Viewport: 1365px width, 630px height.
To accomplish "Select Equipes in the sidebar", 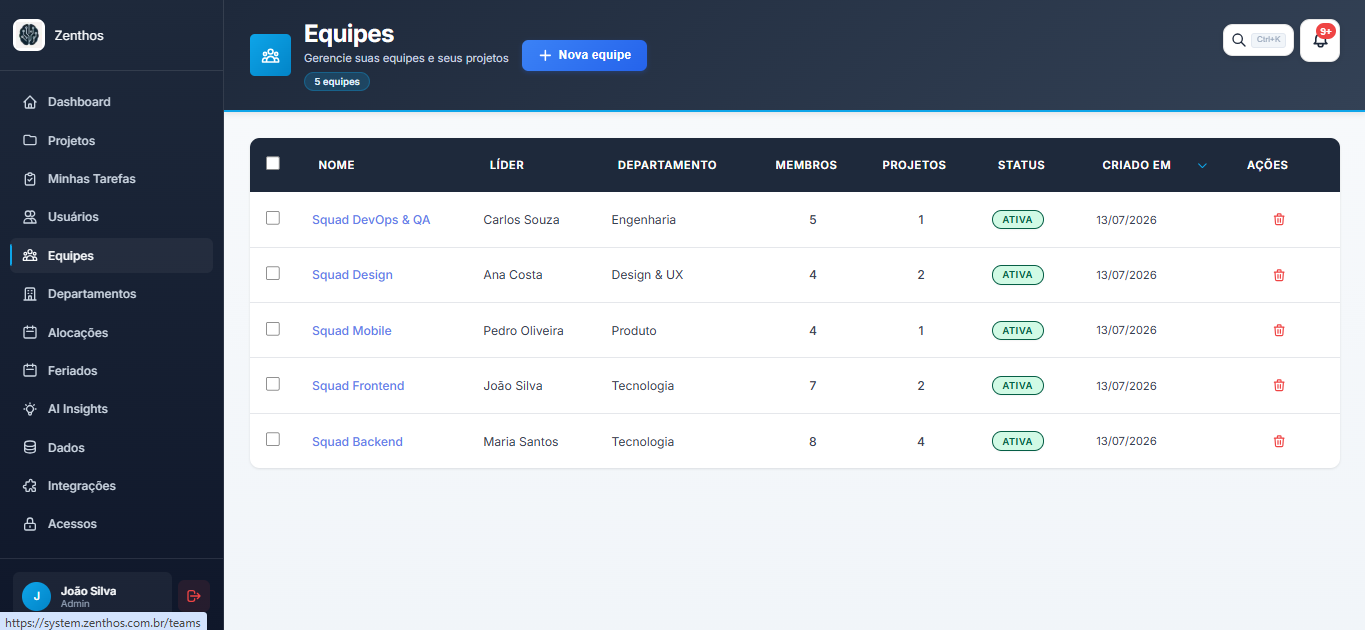I will click(111, 256).
